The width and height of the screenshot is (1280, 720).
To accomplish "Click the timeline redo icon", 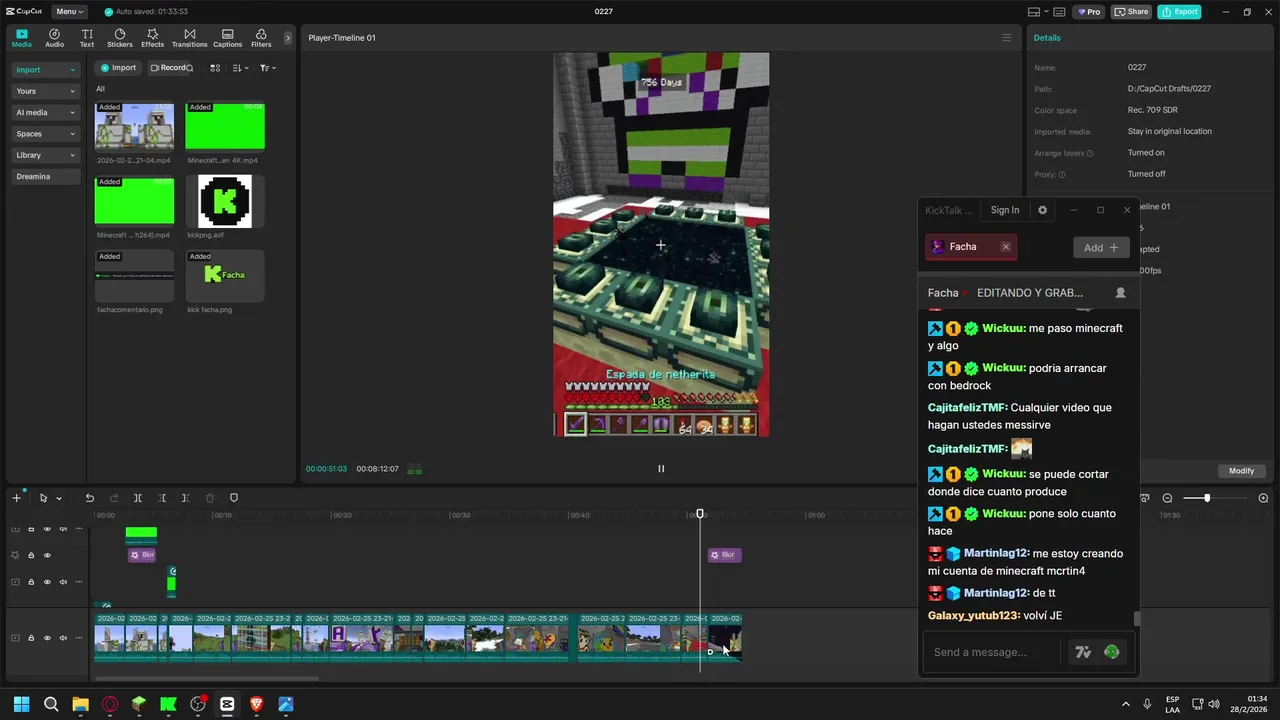I will coord(113,498).
